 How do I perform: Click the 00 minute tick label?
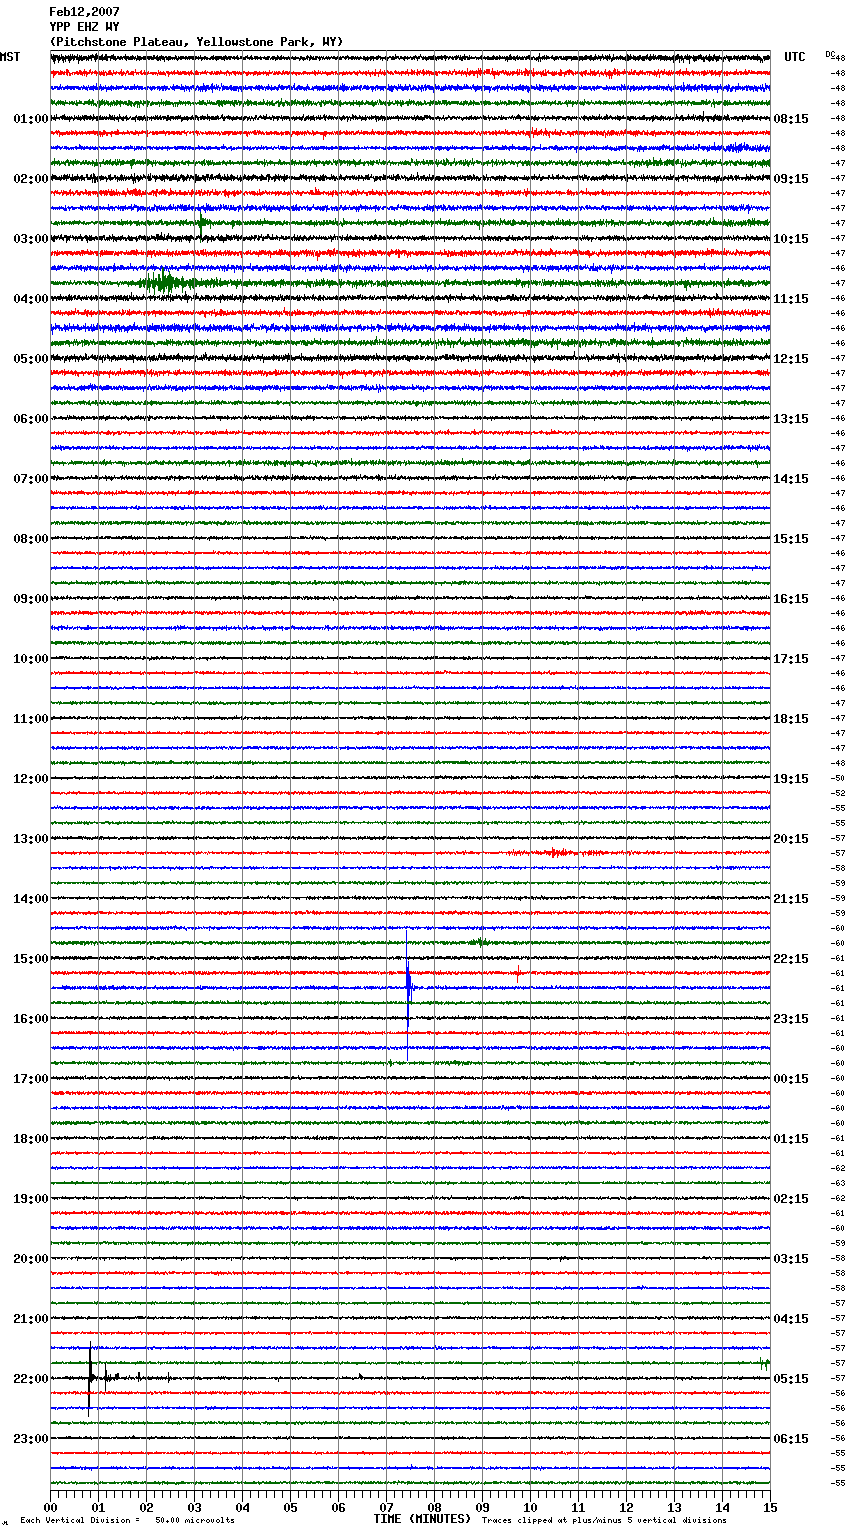click(50, 1507)
